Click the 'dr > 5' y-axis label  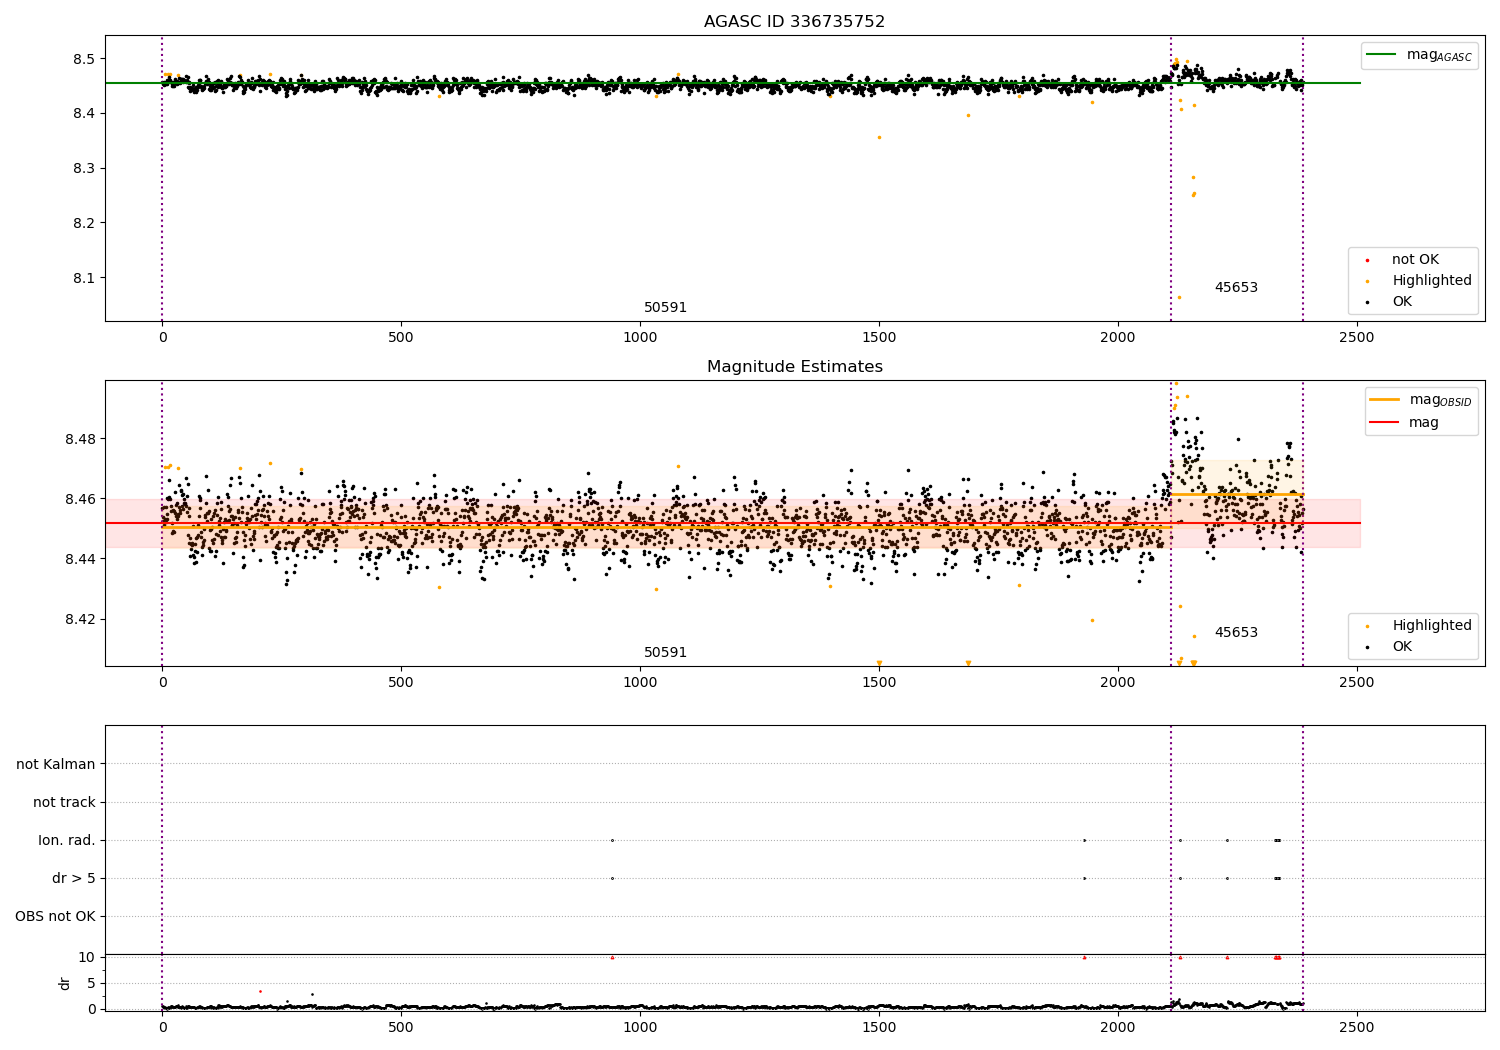74,879
